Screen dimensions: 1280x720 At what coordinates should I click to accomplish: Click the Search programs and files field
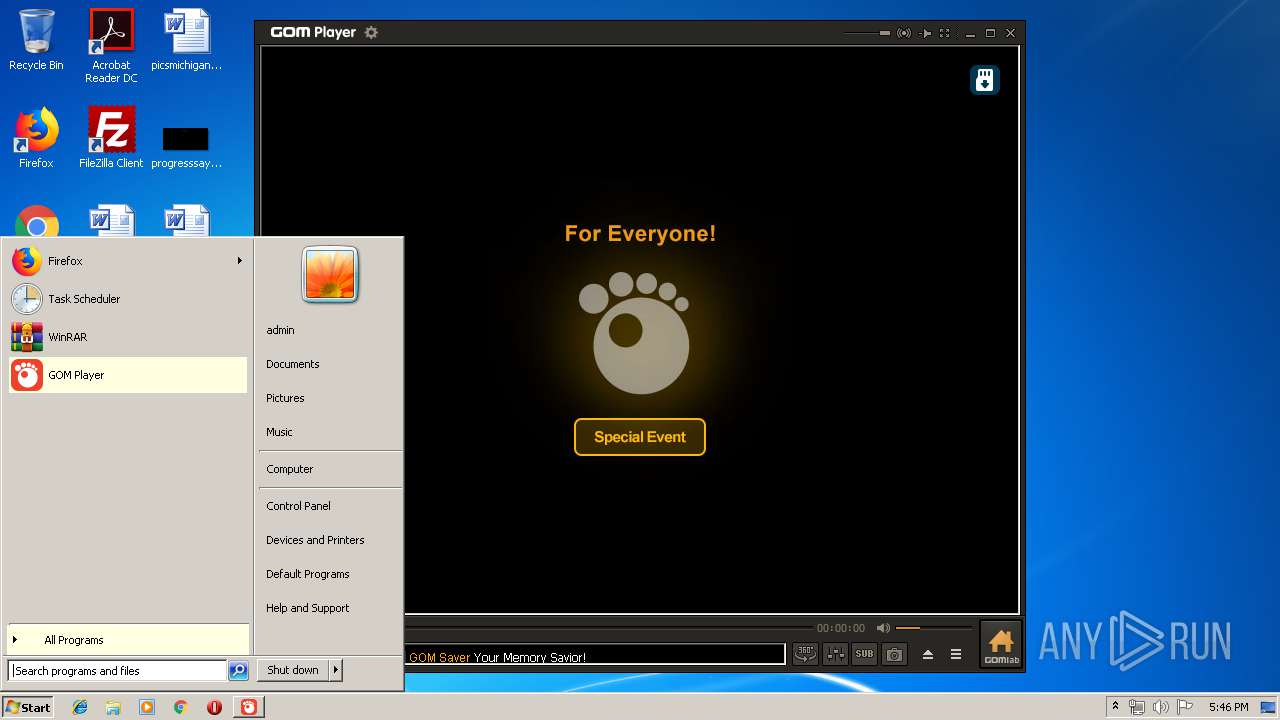[118, 671]
